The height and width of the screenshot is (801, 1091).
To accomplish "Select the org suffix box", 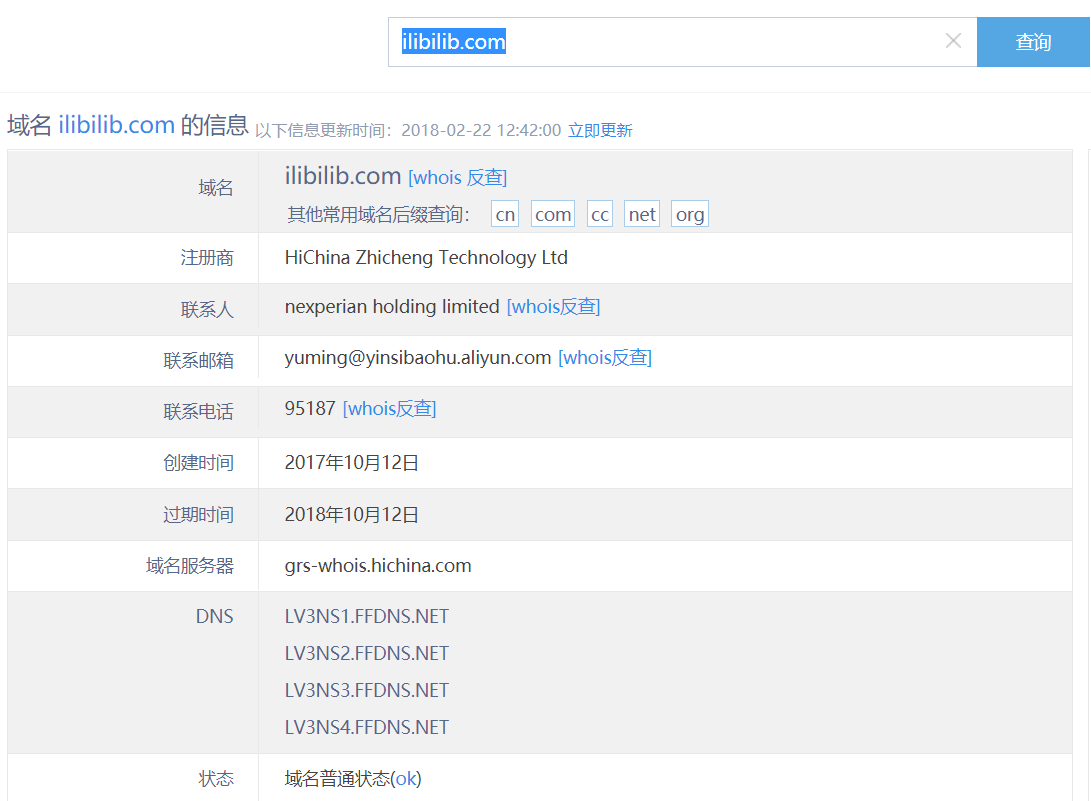I will (690, 214).
